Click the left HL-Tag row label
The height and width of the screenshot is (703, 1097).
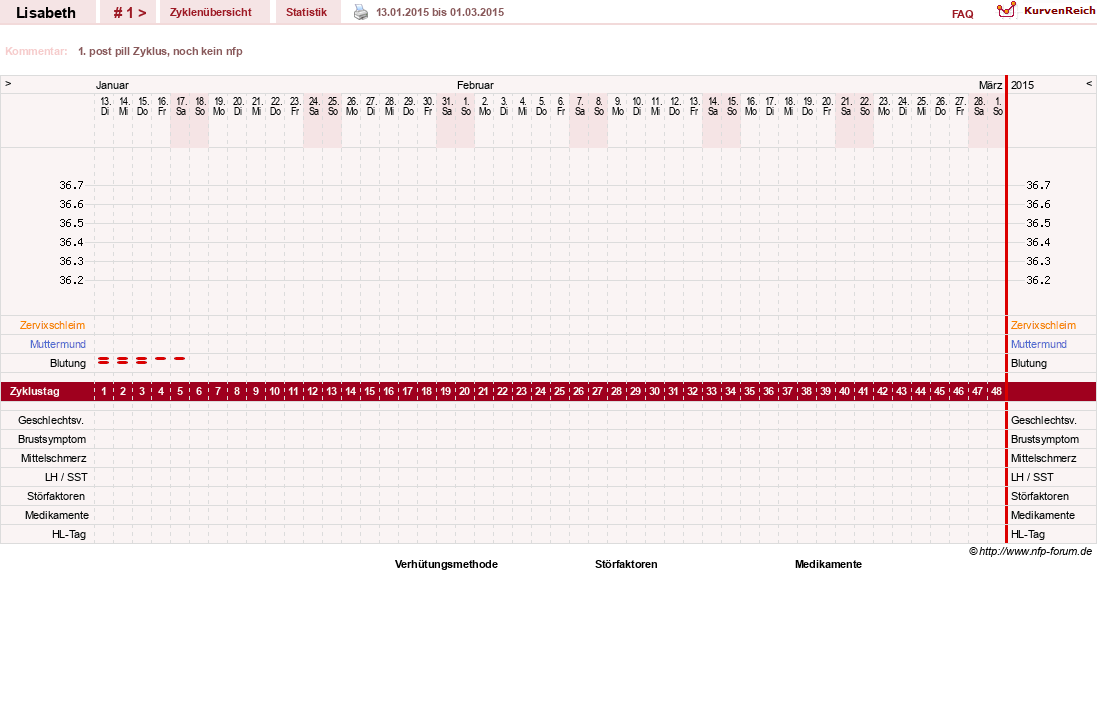[x=69, y=534]
